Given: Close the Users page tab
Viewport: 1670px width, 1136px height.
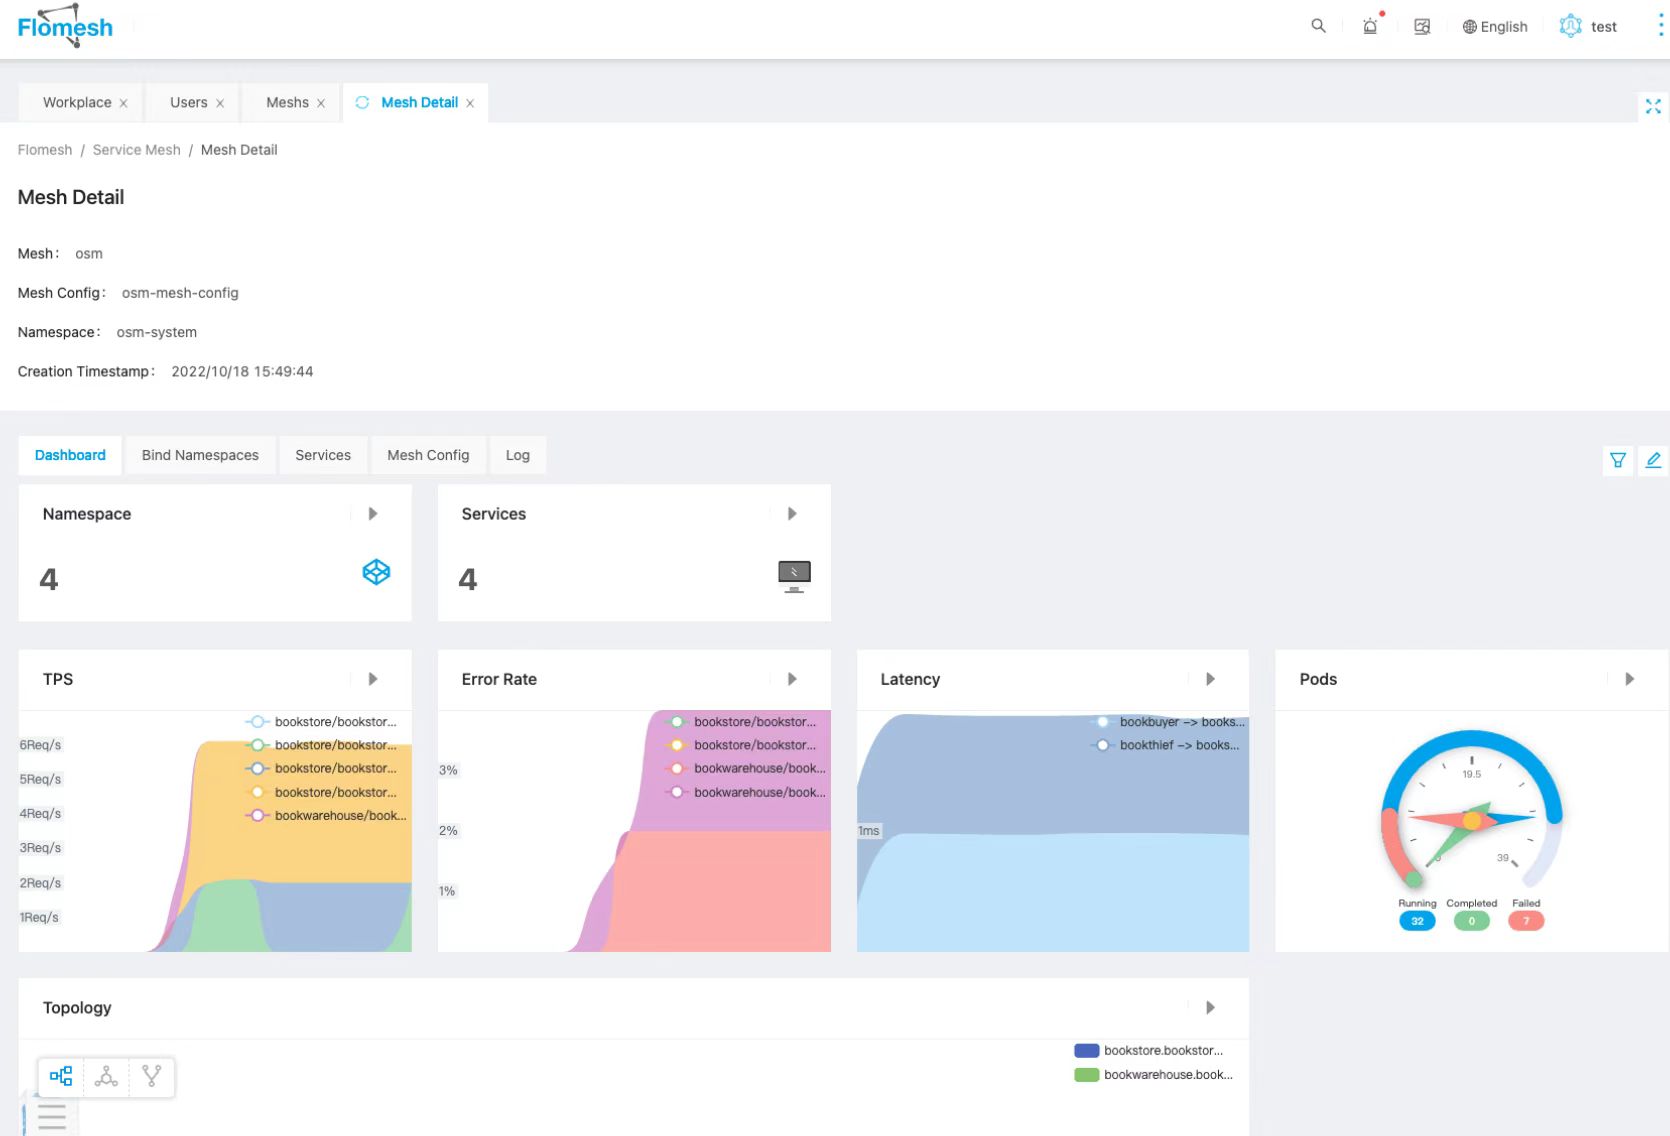Looking at the screenshot, I should coord(220,103).
